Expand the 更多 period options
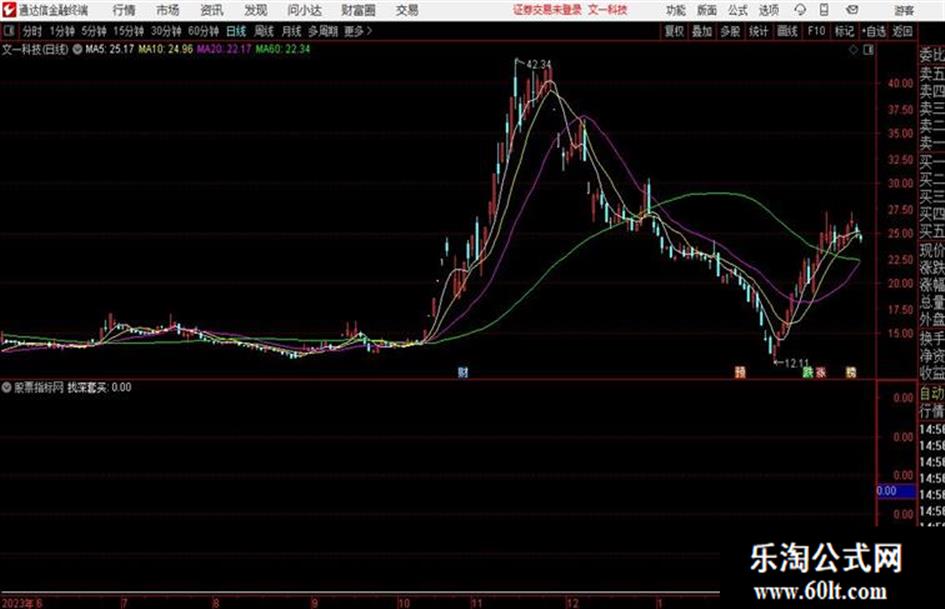 [358, 31]
